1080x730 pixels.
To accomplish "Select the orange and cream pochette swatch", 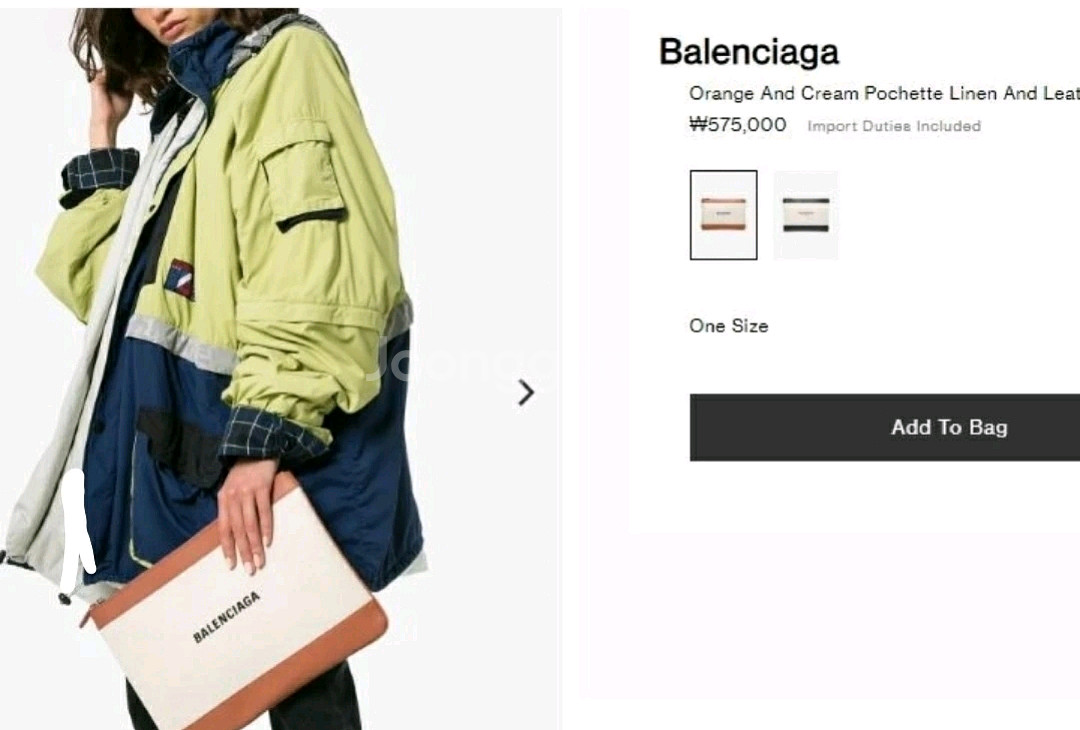I will tap(723, 215).
